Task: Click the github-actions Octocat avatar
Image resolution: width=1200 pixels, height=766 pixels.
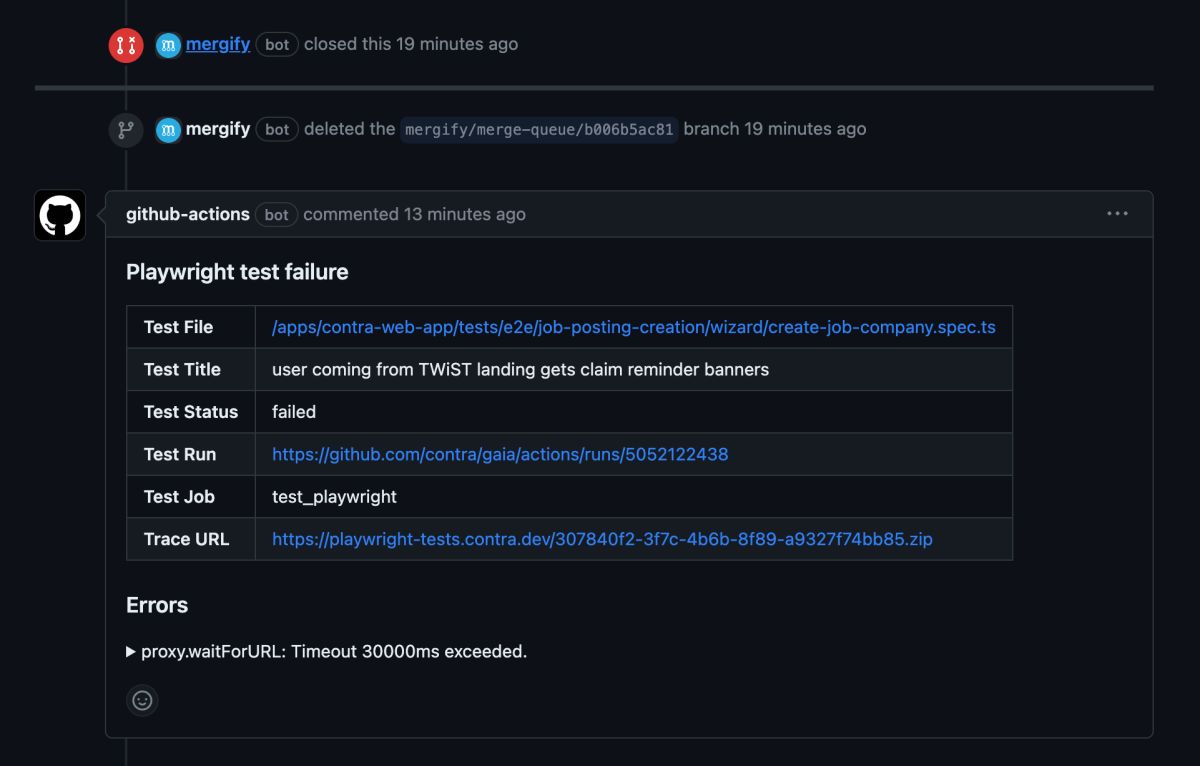Action: pyautogui.click(x=60, y=215)
